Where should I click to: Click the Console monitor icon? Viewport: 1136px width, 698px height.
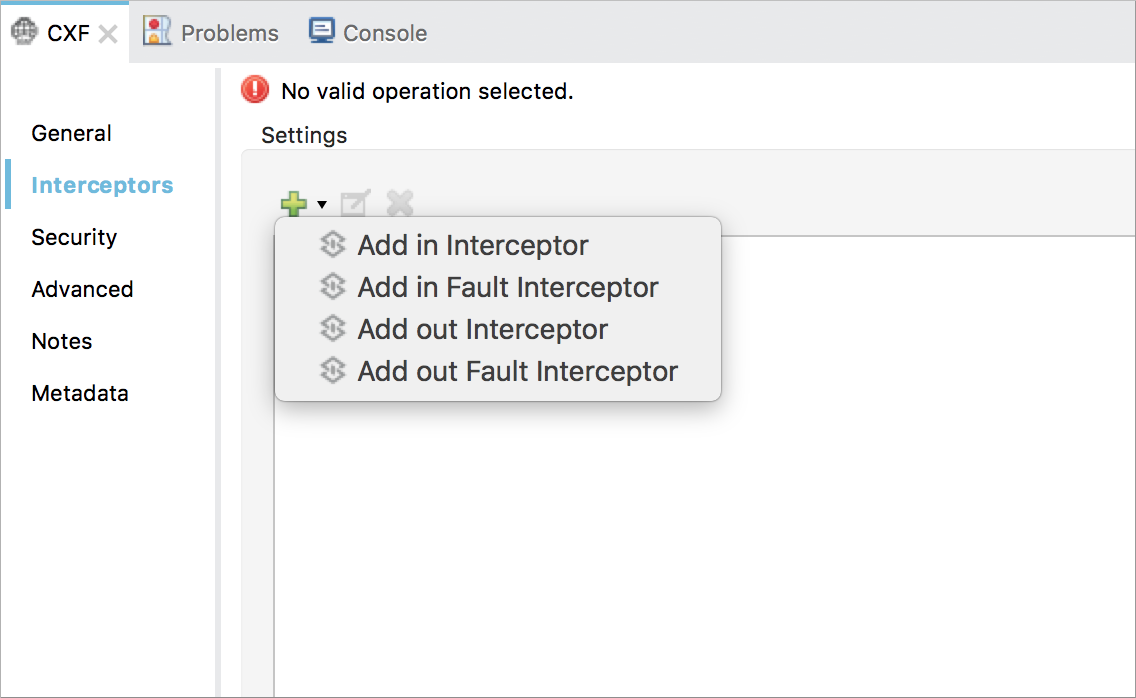click(321, 32)
